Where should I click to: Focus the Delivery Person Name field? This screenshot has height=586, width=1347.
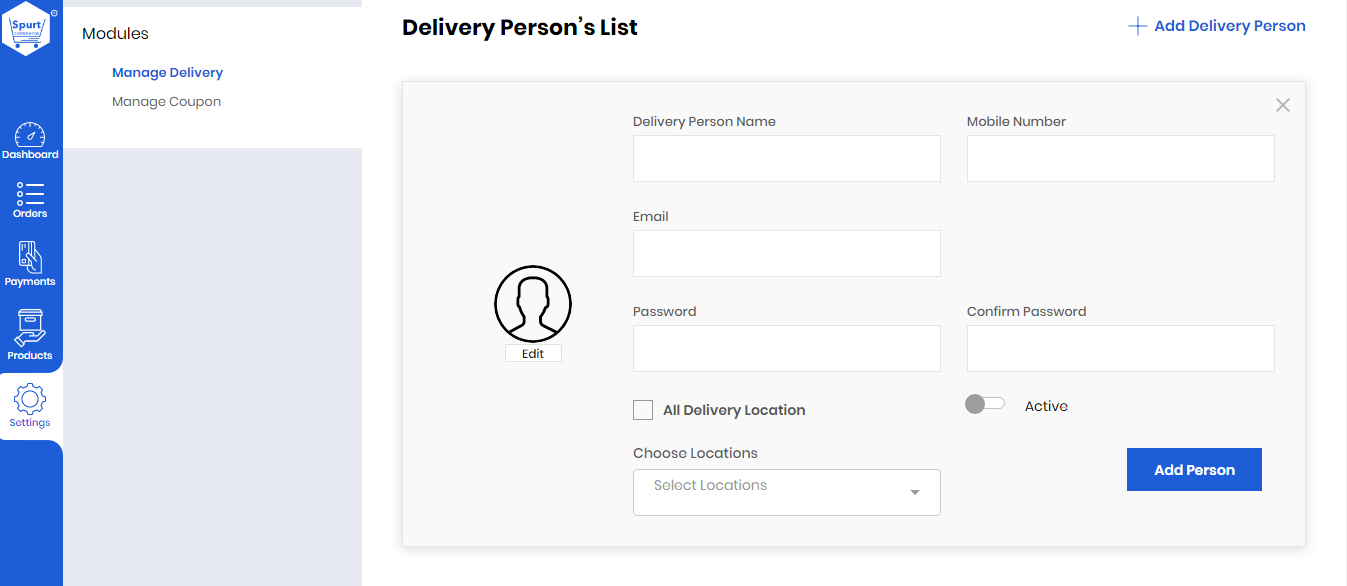[x=787, y=158]
